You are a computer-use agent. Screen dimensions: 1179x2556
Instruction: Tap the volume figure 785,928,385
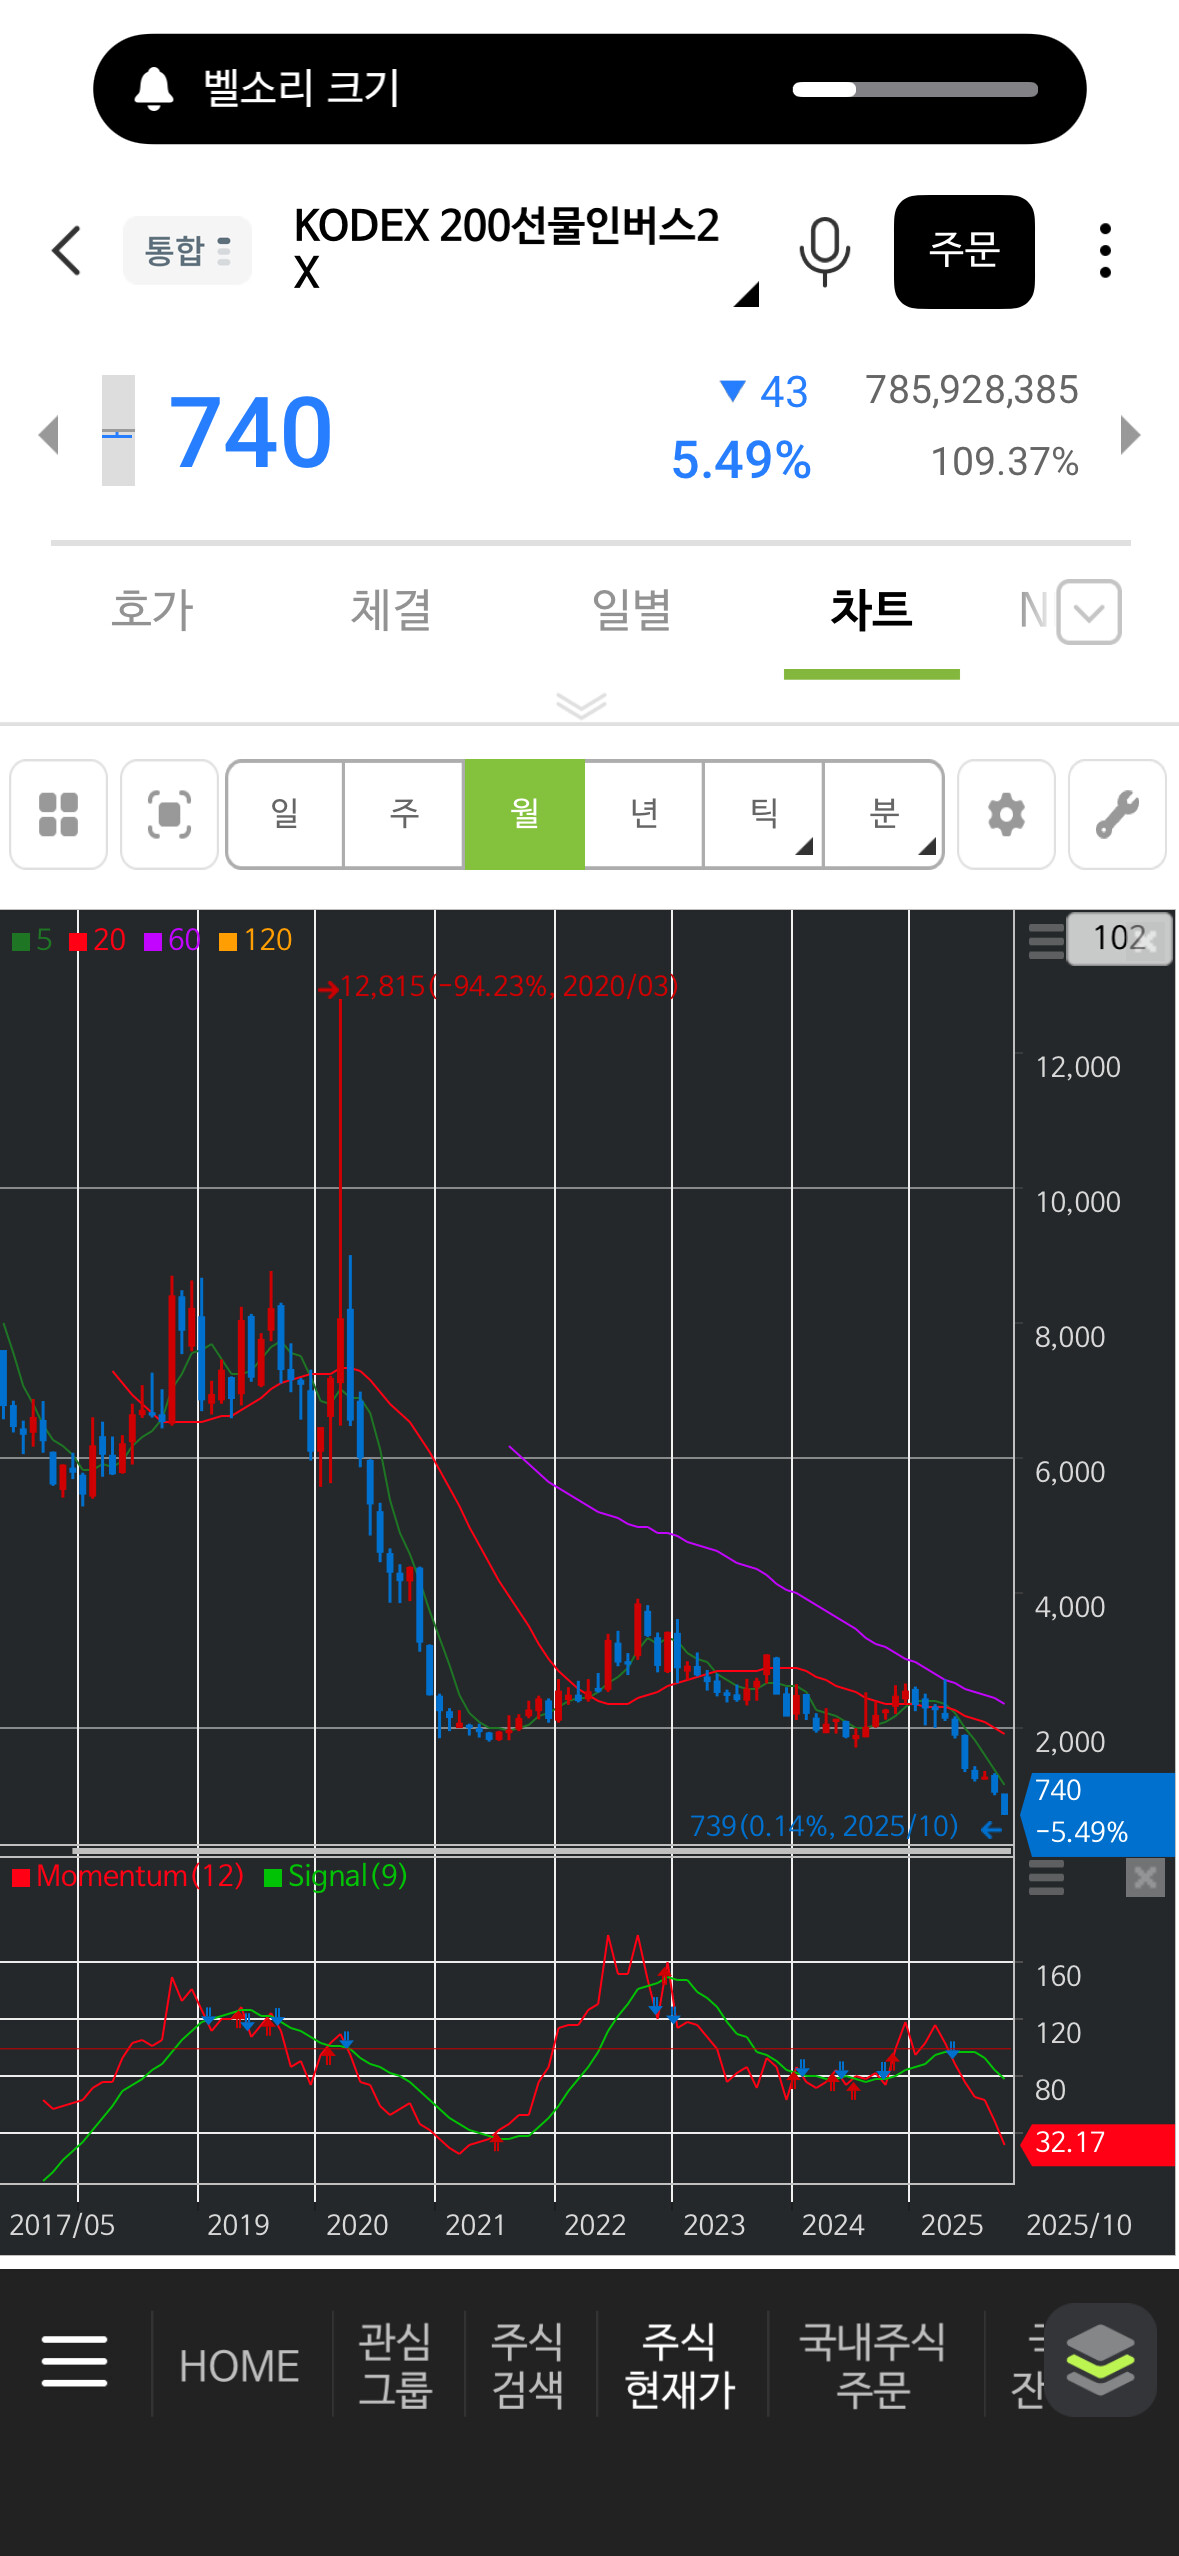(x=972, y=390)
